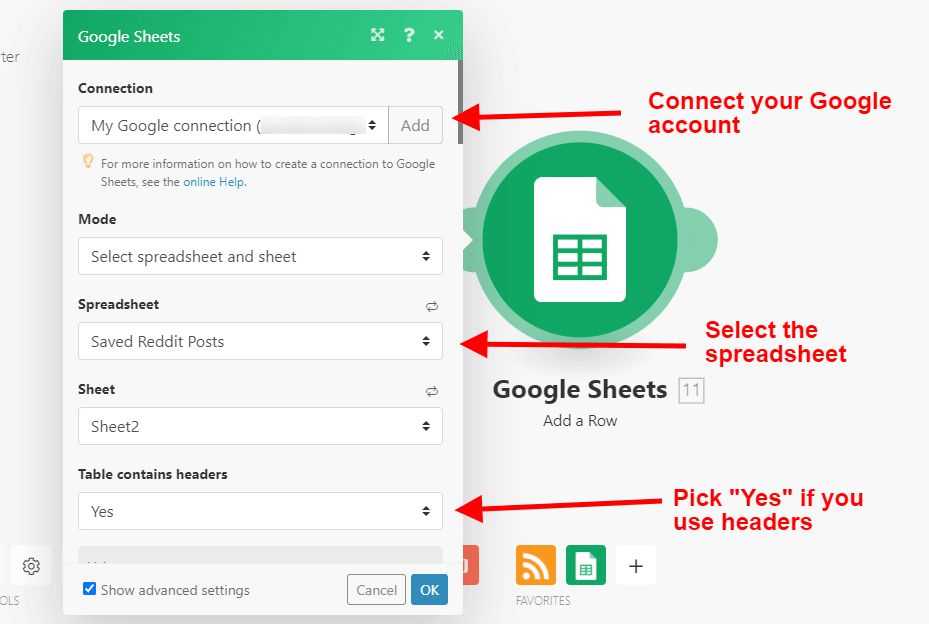This screenshot has width=929, height=624.
Task: Open the Saved Reddit Posts spreadsheet dropdown
Action: pos(260,341)
